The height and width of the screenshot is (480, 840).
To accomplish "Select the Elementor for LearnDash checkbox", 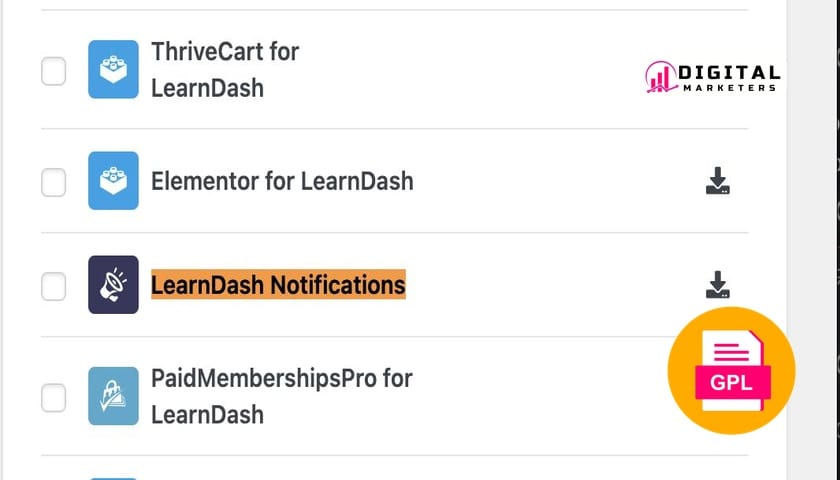I will tap(54, 182).
